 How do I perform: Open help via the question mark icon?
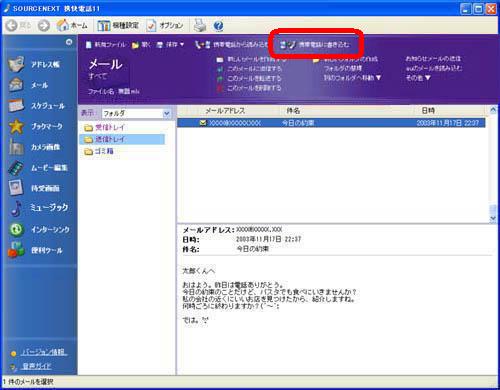219,26
